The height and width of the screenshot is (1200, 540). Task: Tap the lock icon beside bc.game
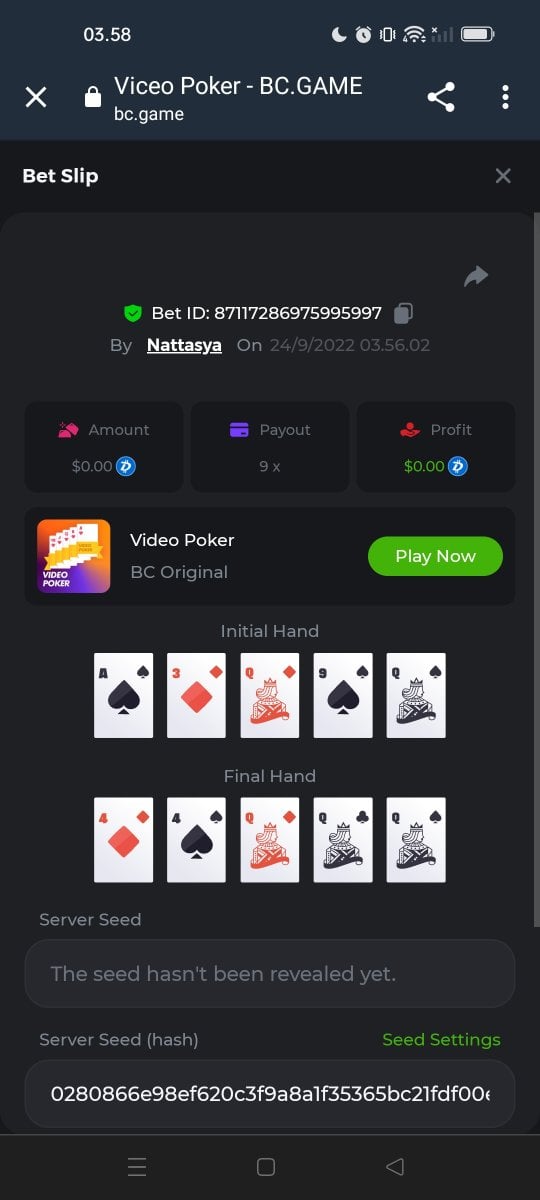93,97
